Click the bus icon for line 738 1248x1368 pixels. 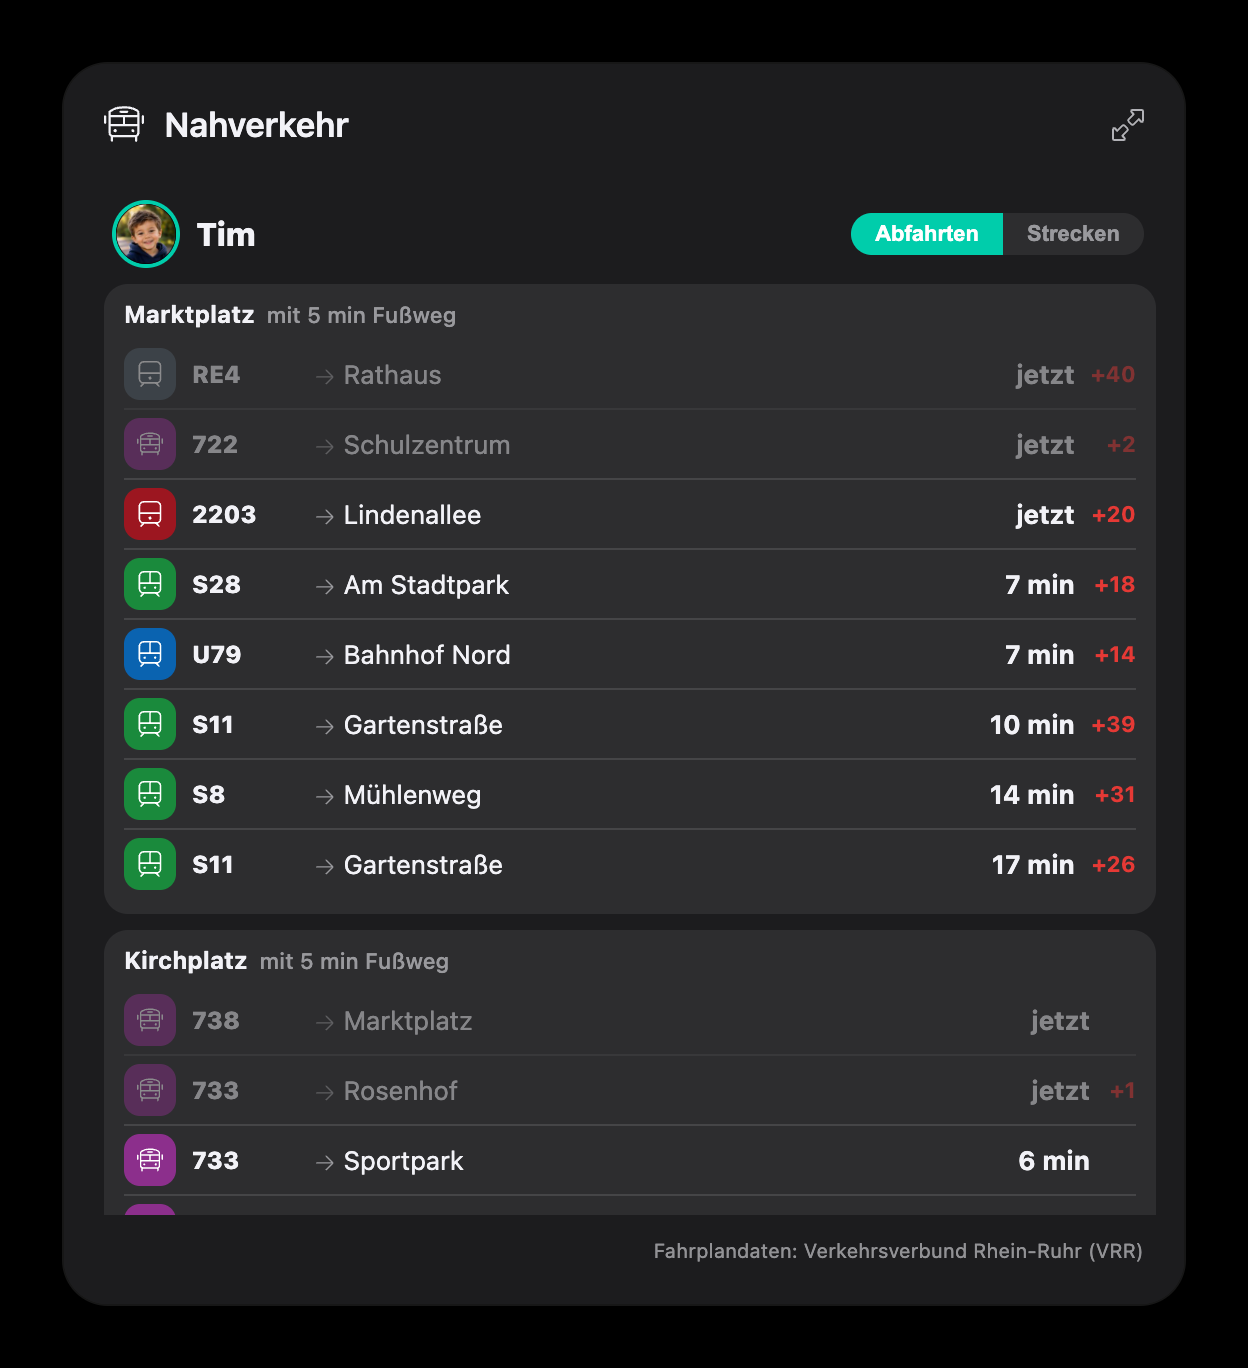pos(150,1020)
